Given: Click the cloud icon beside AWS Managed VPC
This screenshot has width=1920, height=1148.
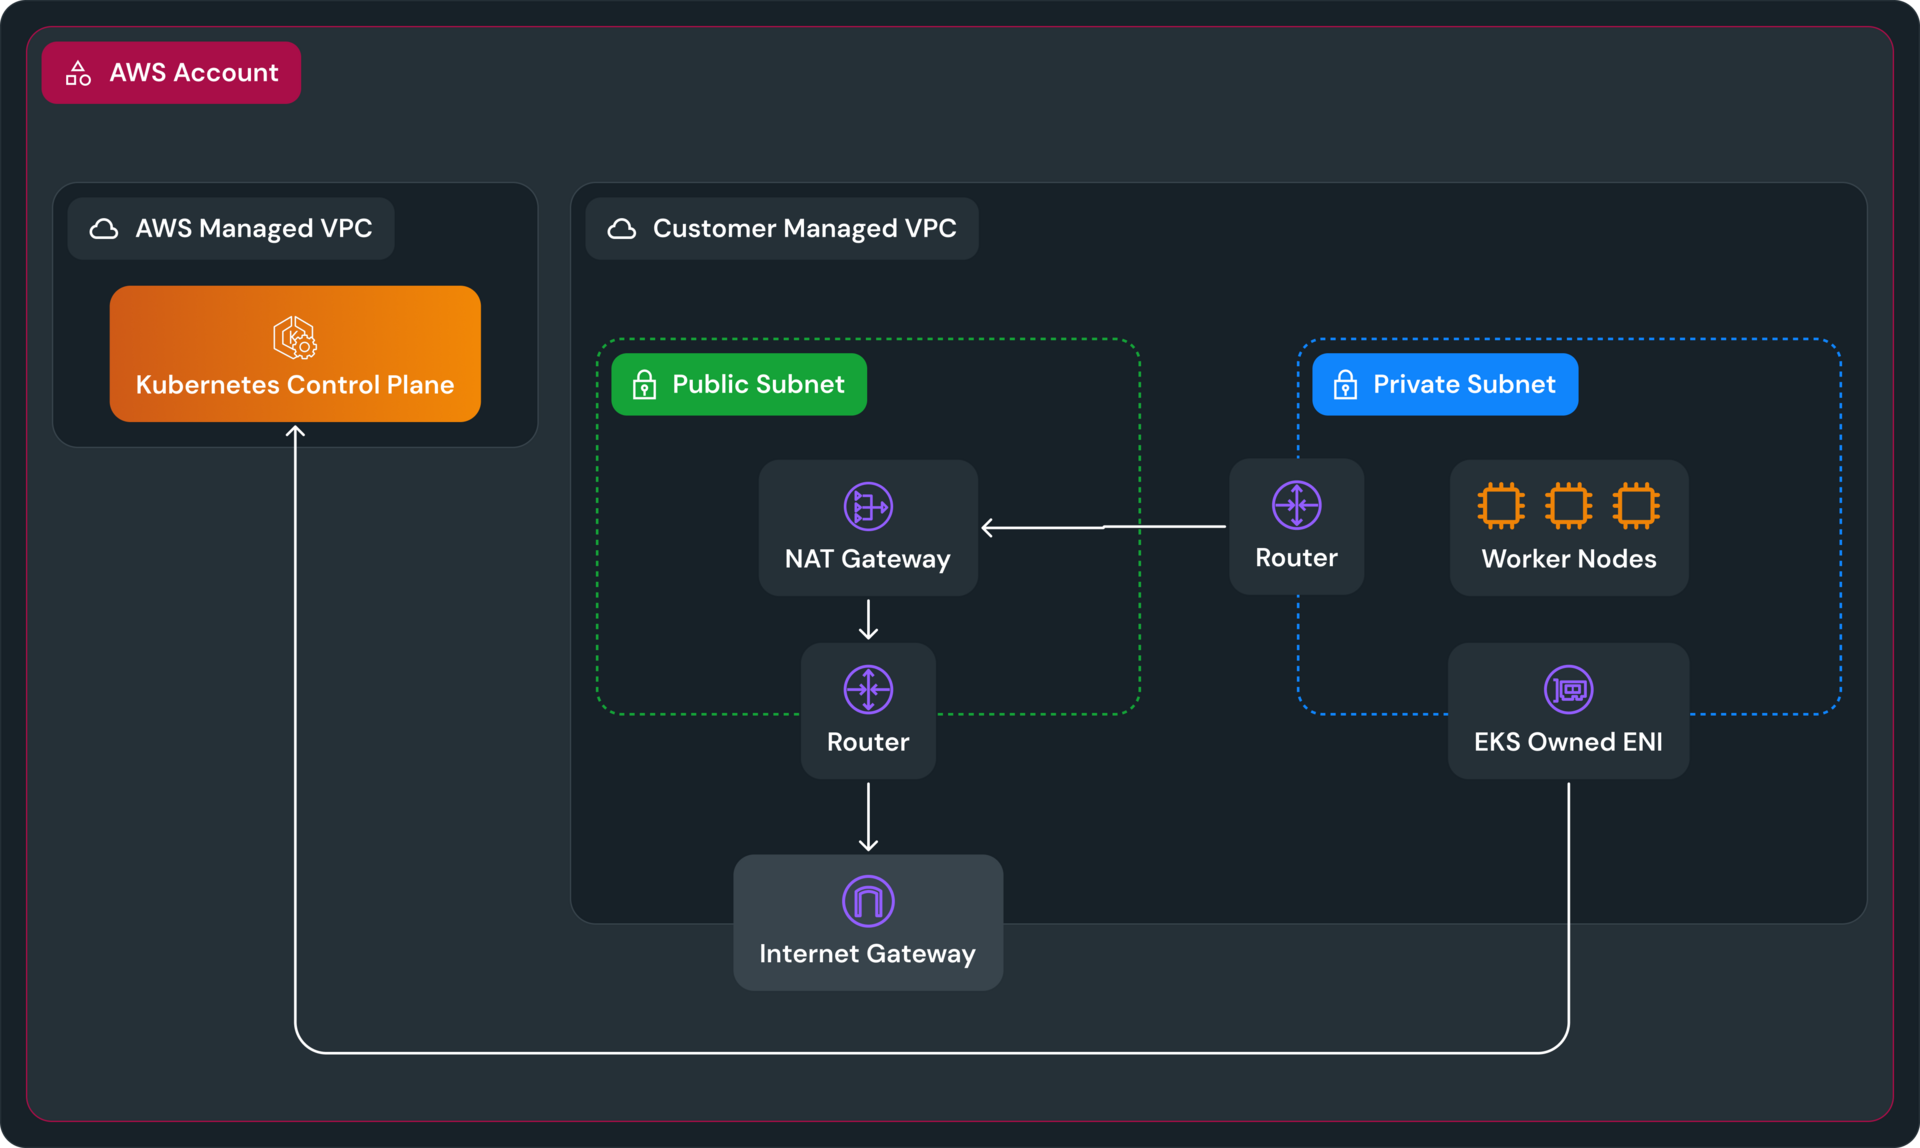Looking at the screenshot, I should point(104,229).
